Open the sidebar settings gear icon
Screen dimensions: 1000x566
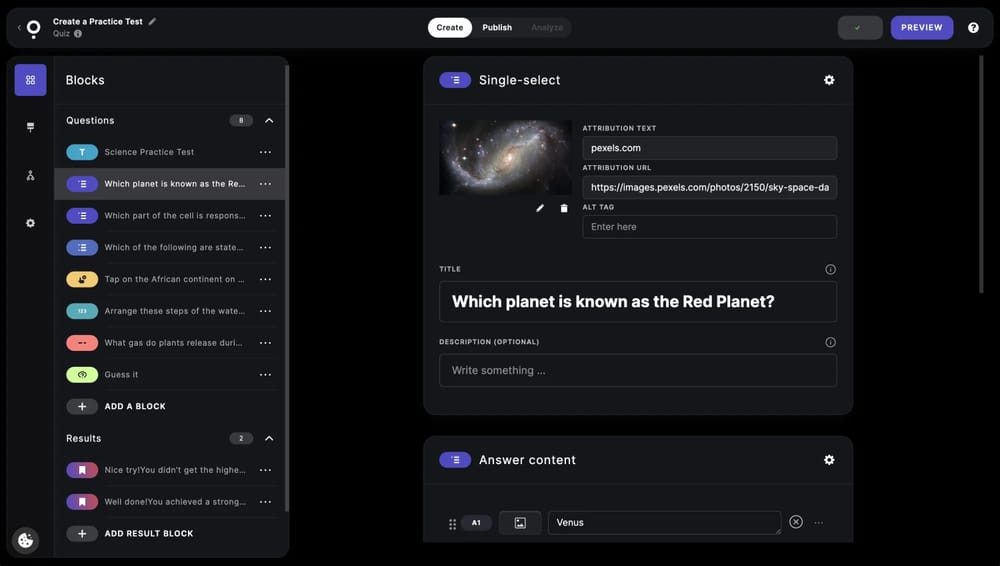coord(30,223)
